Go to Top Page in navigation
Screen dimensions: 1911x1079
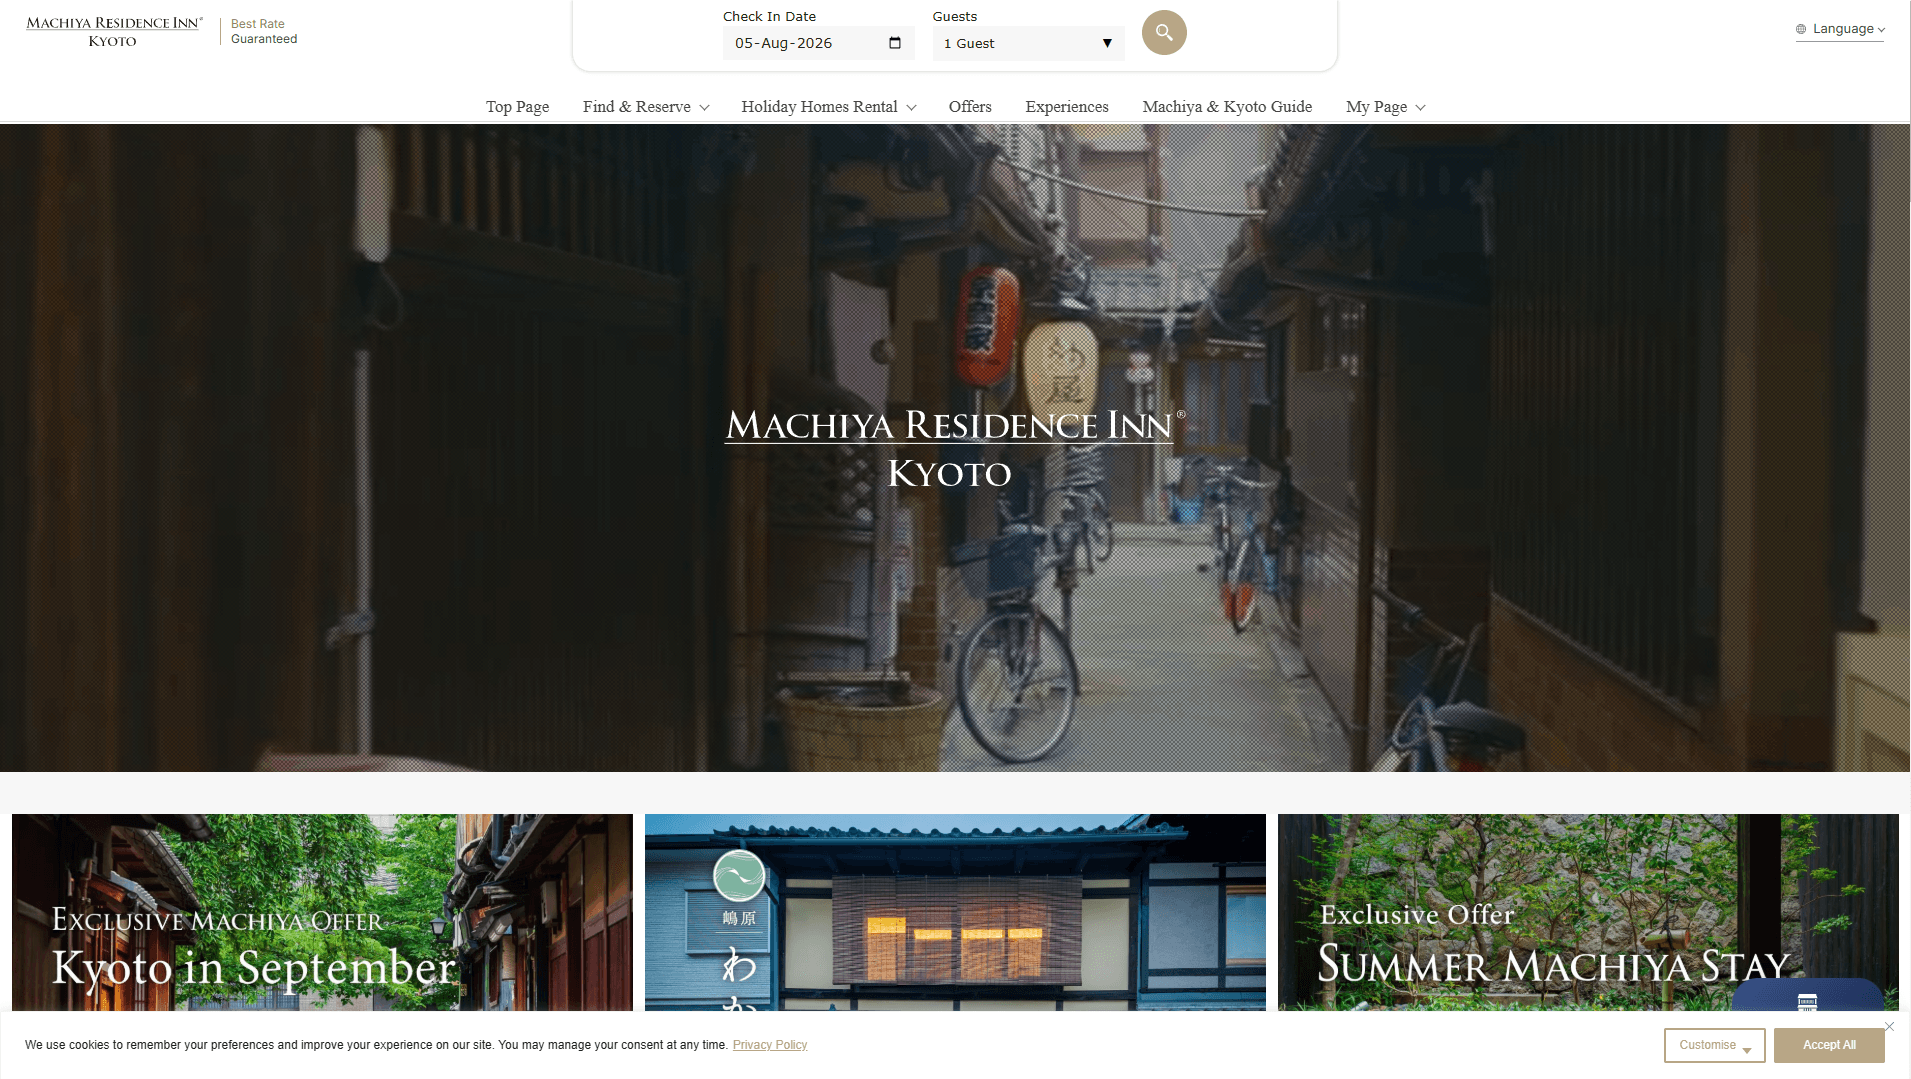pos(517,107)
